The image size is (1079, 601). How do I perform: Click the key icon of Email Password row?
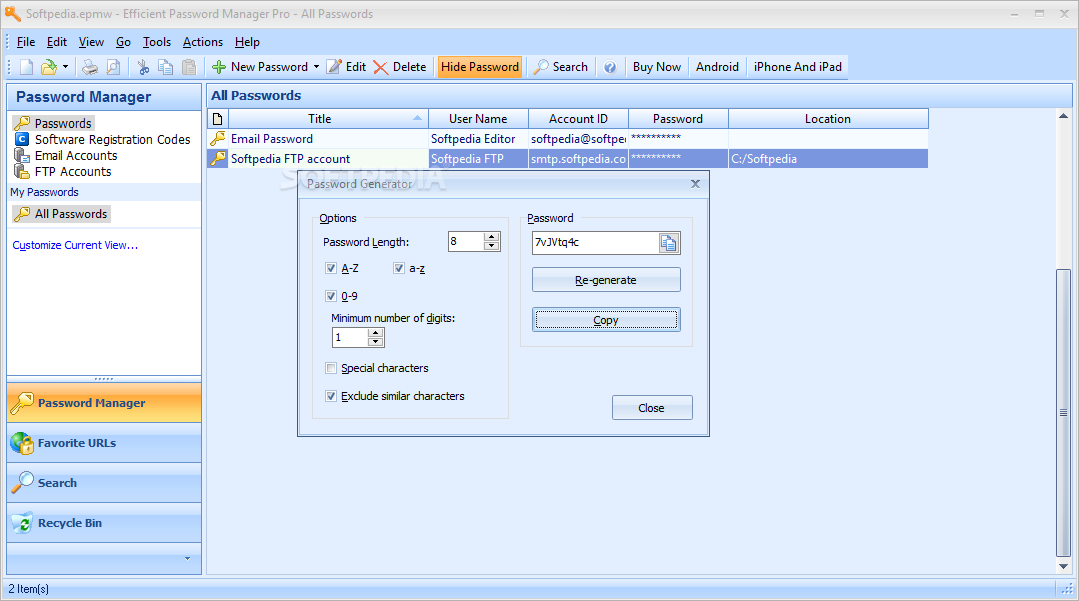click(x=217, y=138)
